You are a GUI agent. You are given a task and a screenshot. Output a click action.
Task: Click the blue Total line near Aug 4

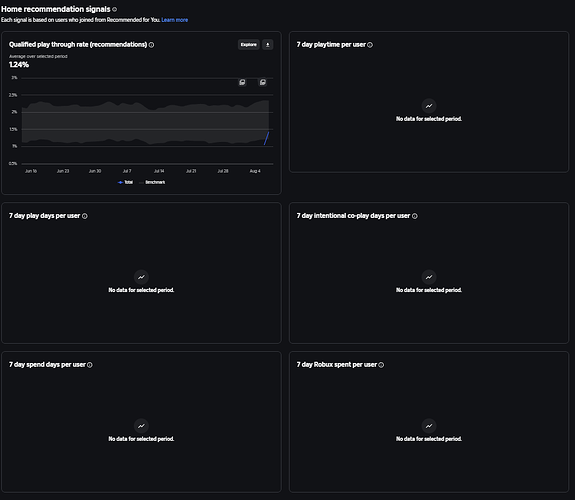tap(267, 138)
